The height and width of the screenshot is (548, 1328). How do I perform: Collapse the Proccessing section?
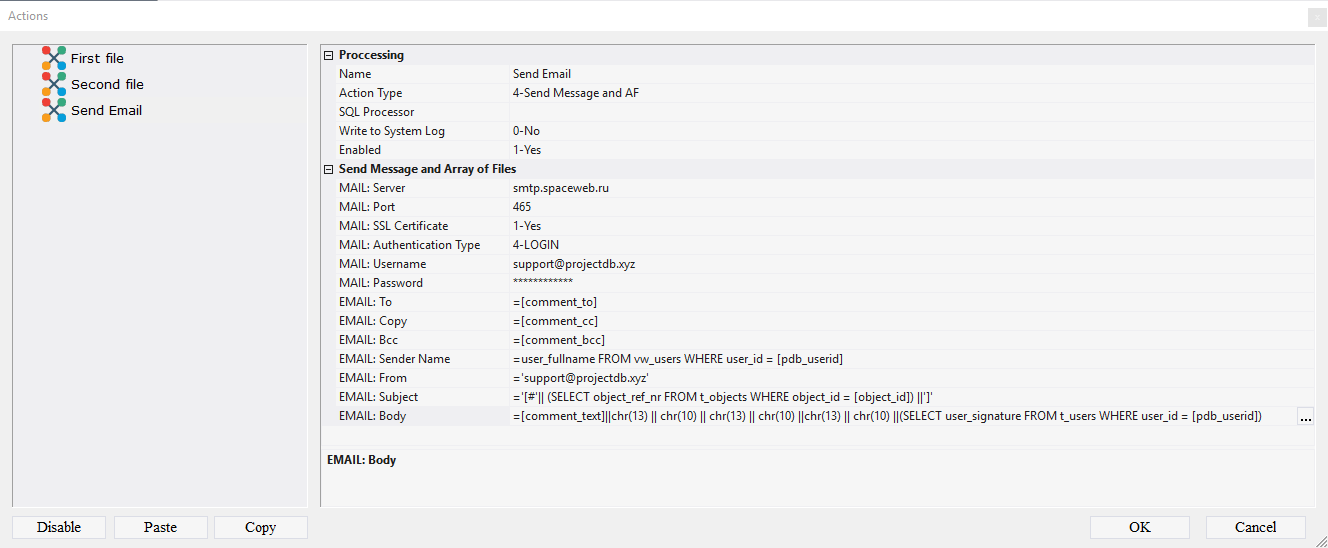click(329, 55)
